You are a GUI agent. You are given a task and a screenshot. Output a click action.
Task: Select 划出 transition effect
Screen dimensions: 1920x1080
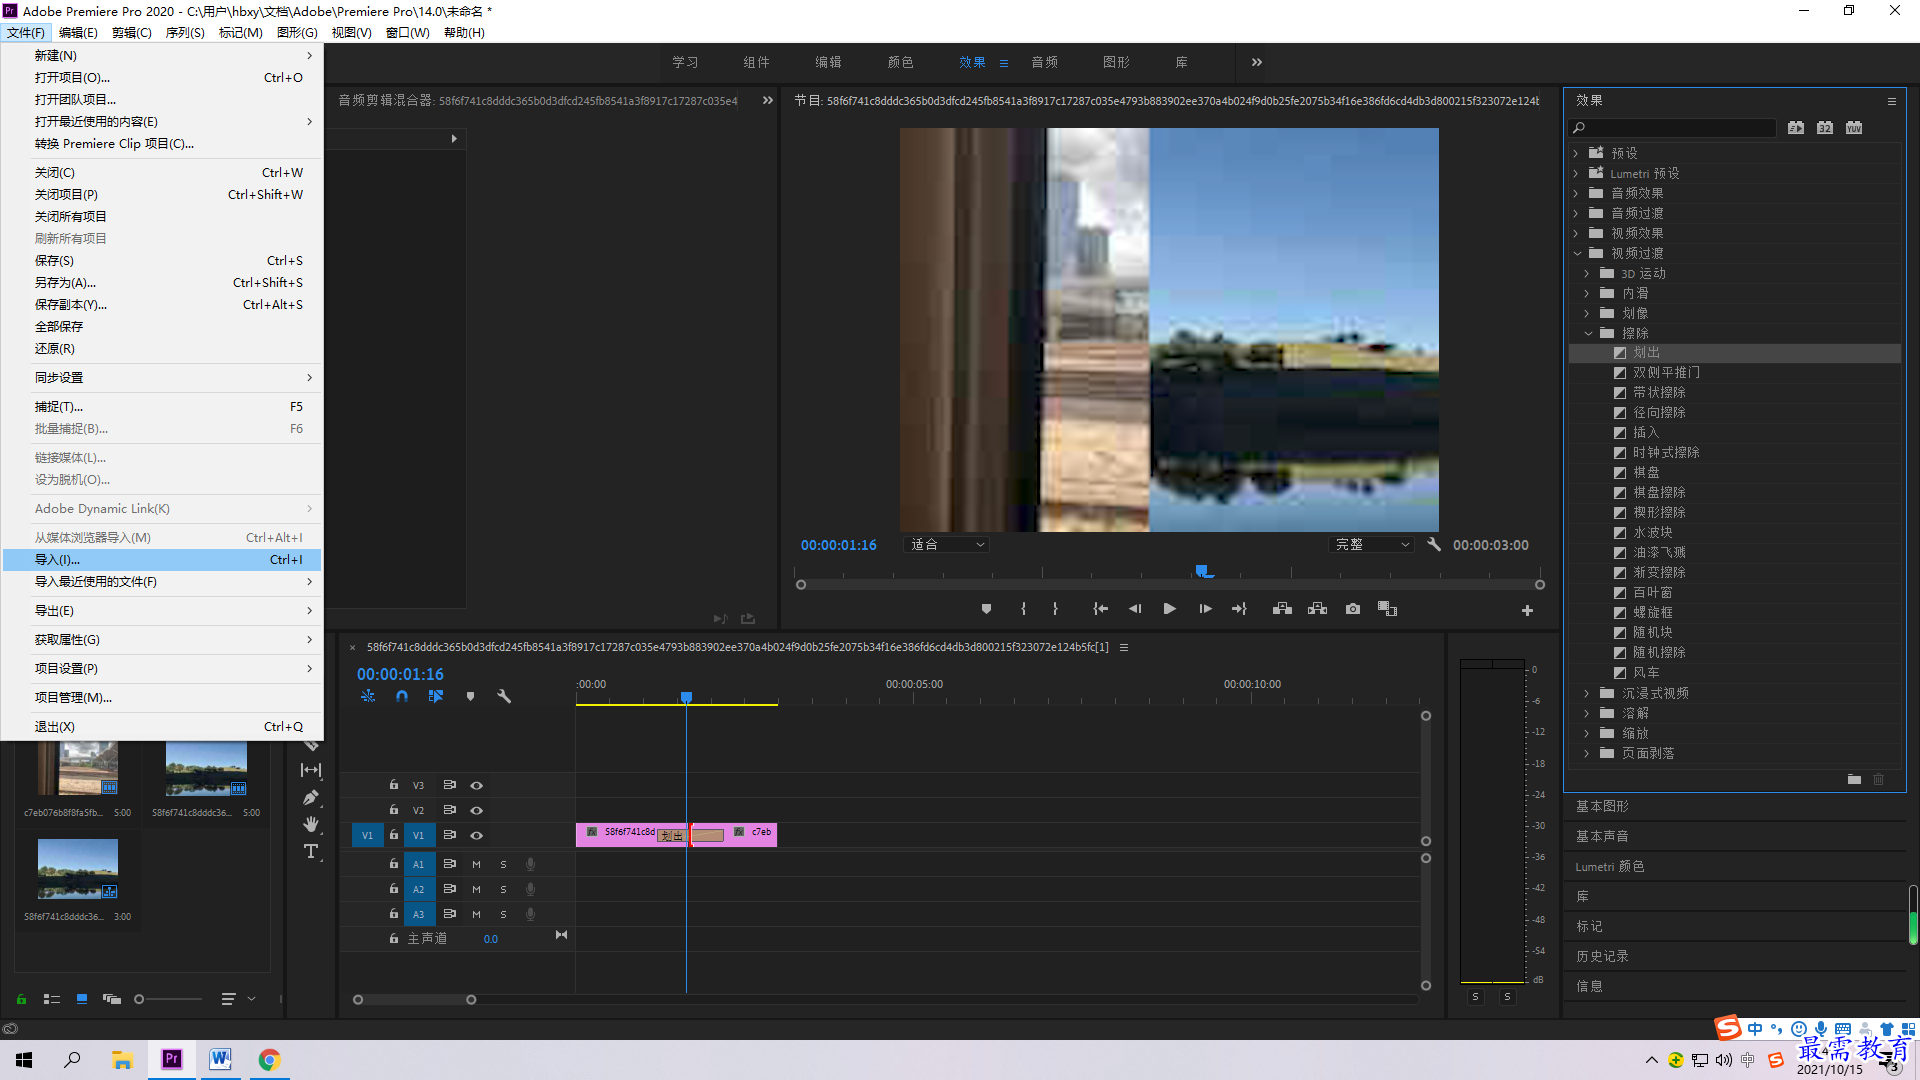click(x=1647, y=352)
